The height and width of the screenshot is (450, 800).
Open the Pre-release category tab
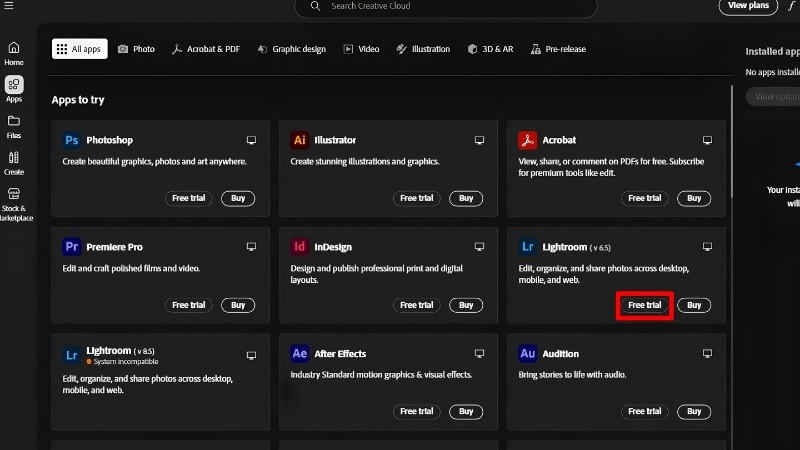[558, 49]
